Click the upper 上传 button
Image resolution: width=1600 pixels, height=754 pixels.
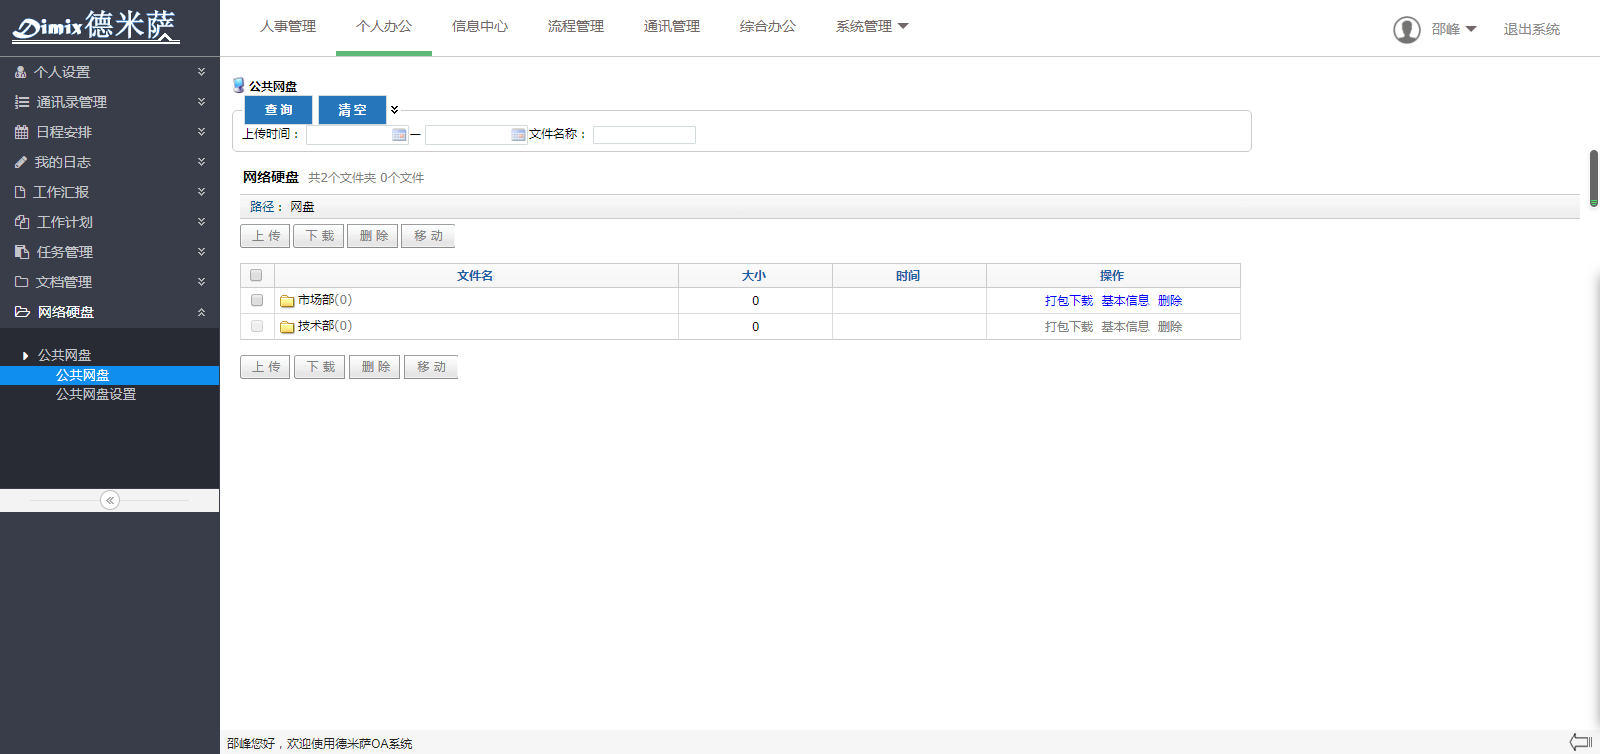tap(265, 236)
